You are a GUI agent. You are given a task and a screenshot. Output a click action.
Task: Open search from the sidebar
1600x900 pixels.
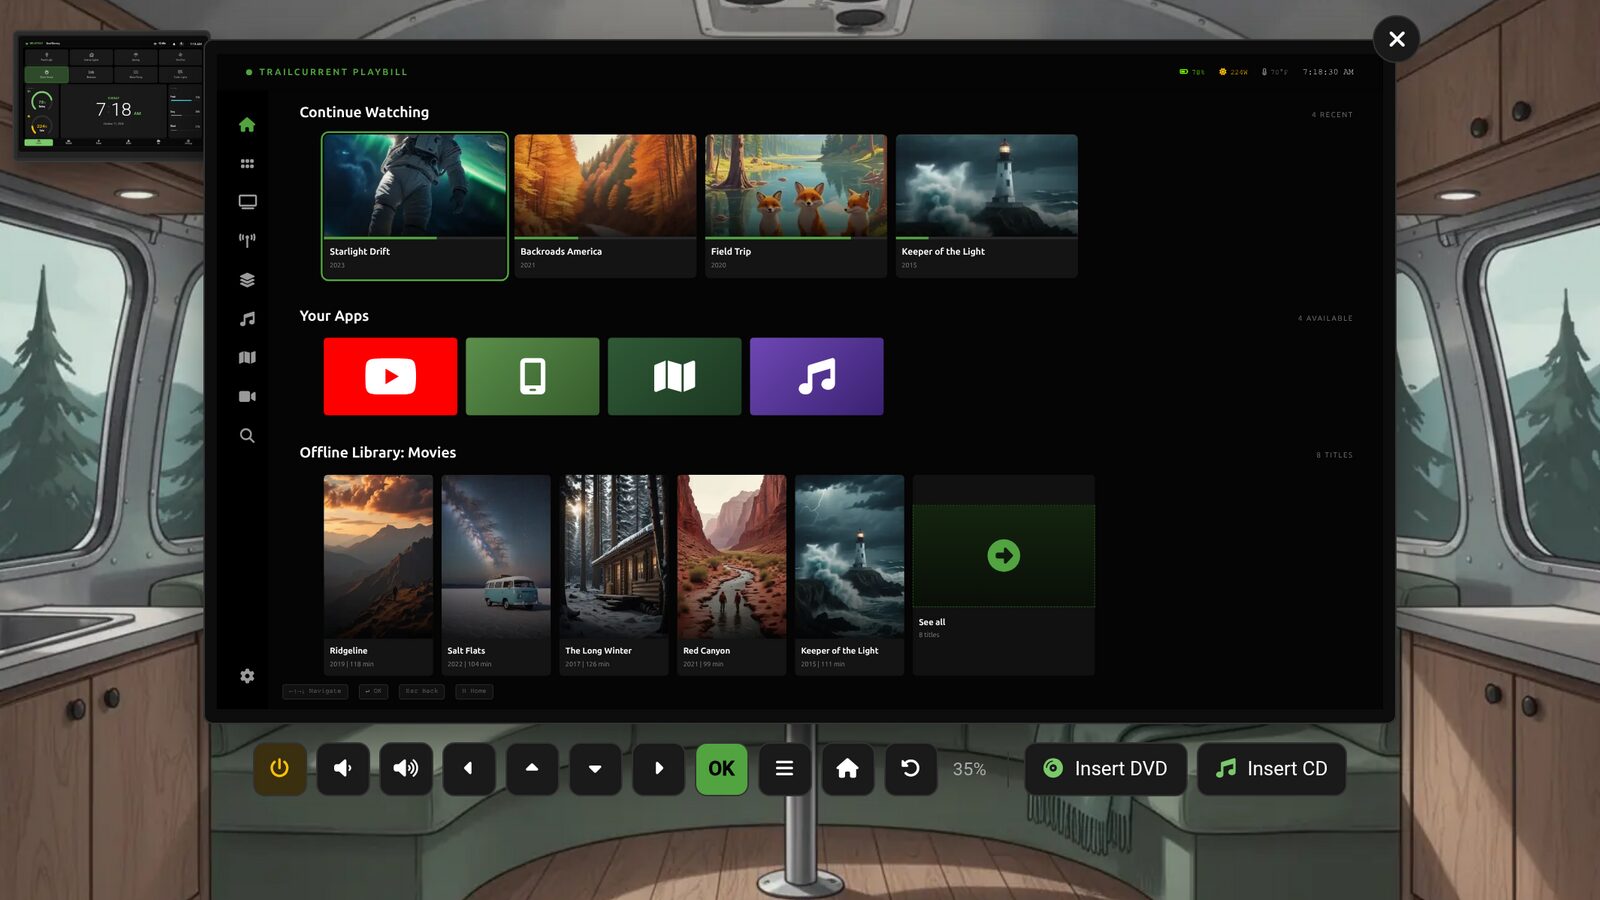pyautogui.click(x=247, y=436)
